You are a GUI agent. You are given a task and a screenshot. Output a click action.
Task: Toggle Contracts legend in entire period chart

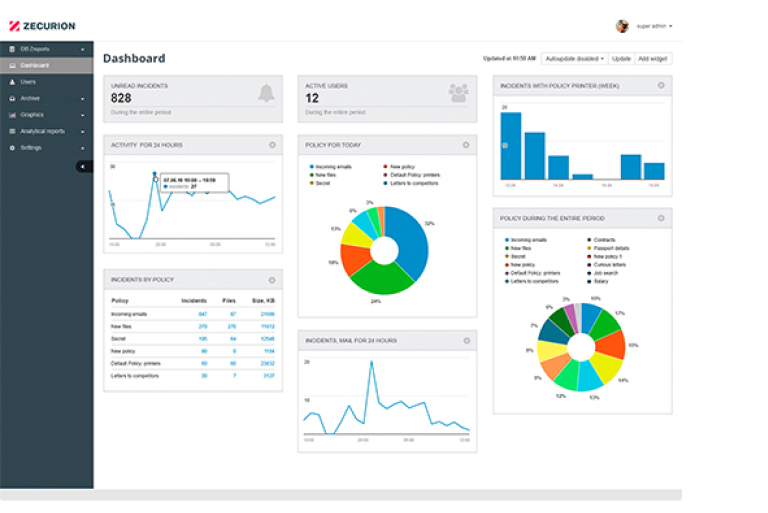tap(601, 240)
